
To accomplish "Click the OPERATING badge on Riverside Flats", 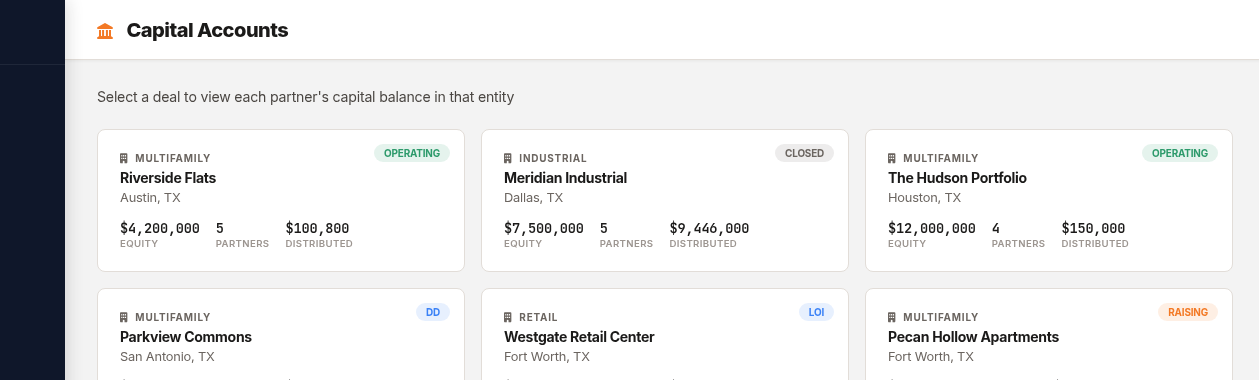I will [x=412, y=153].
